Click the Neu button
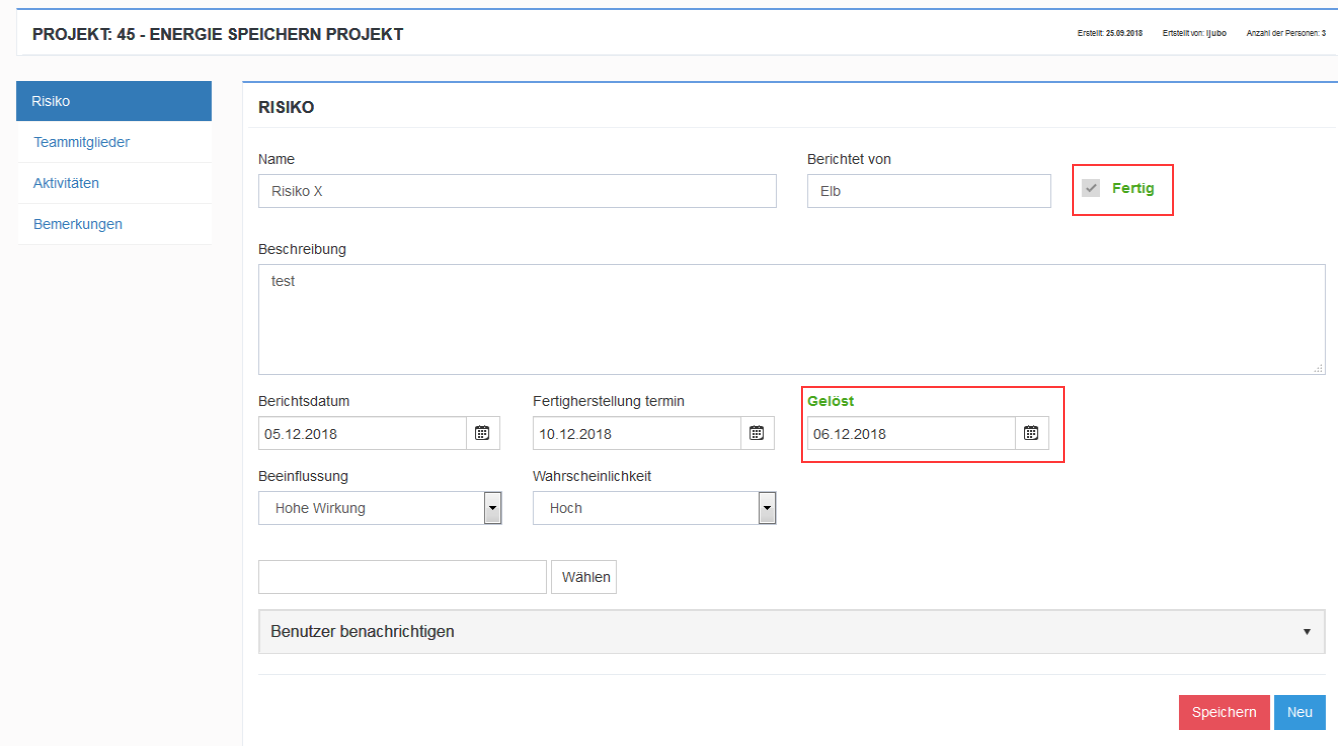This screenshot has height=746, width=1338. (x=1300, y=712)
